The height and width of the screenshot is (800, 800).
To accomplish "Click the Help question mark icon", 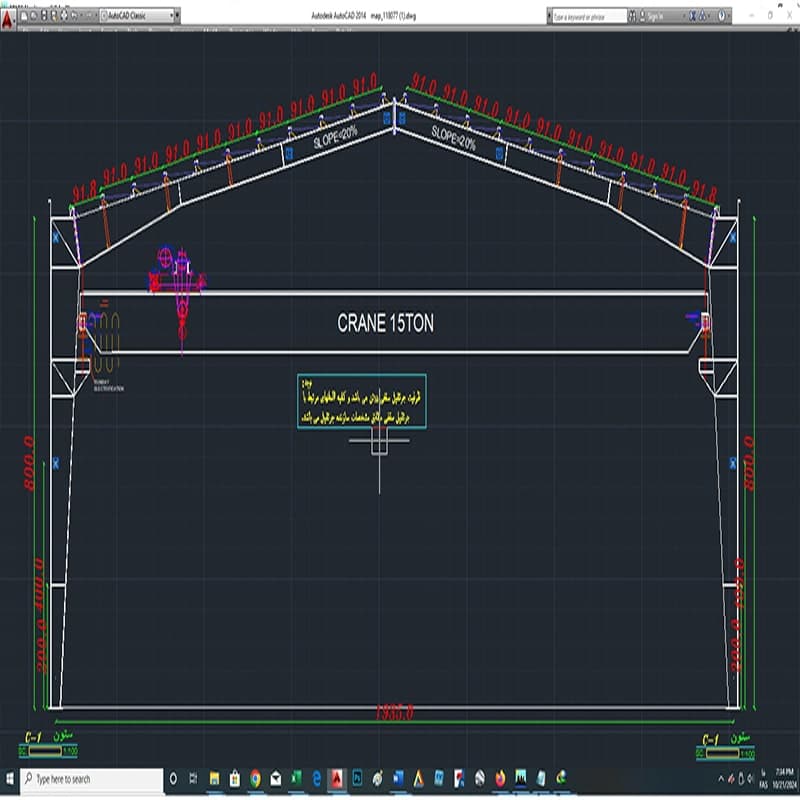I will pos(721,16).
